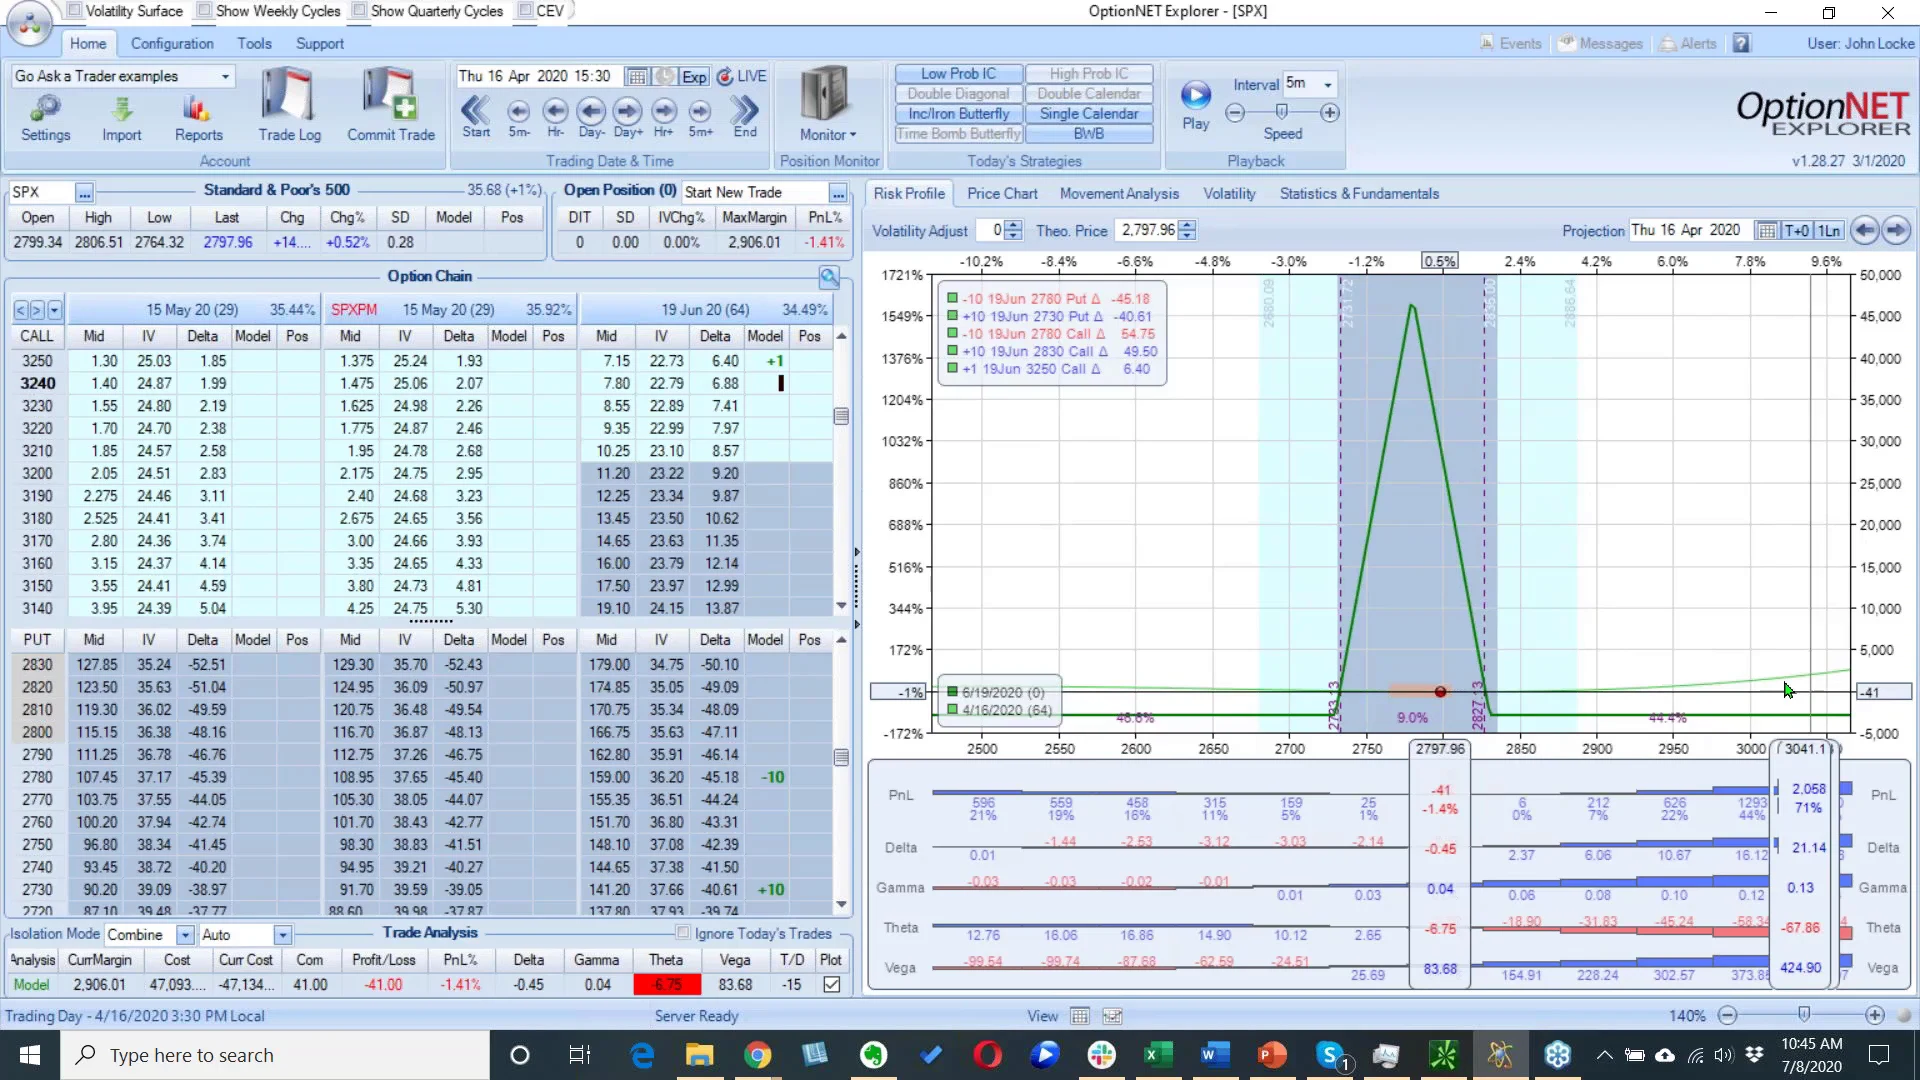Toggle the T+0 projection button

point(1797,231)
